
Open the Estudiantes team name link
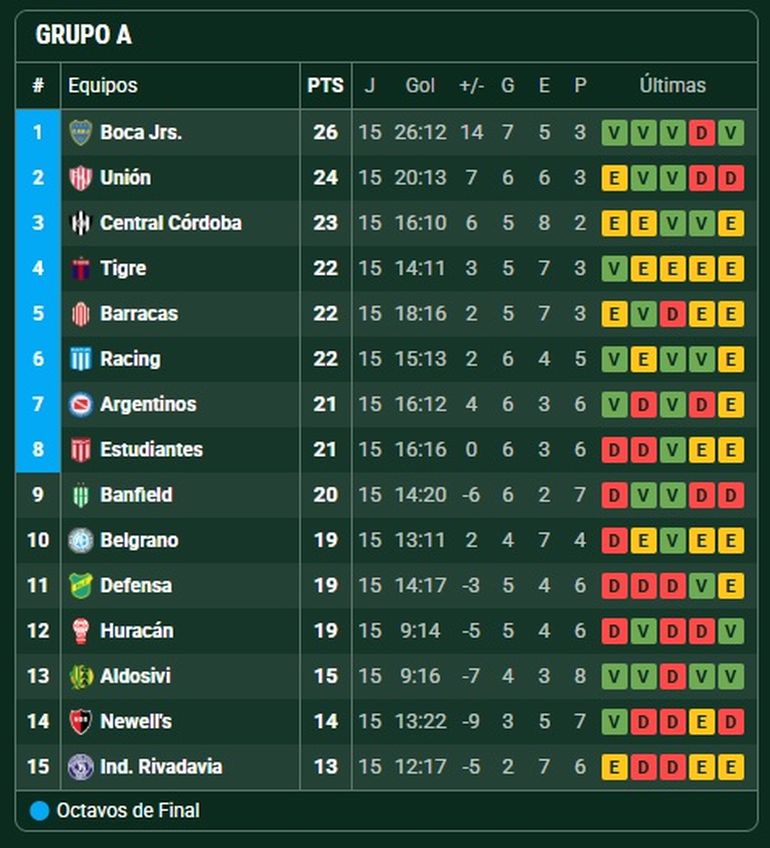[x=151, y=450]
